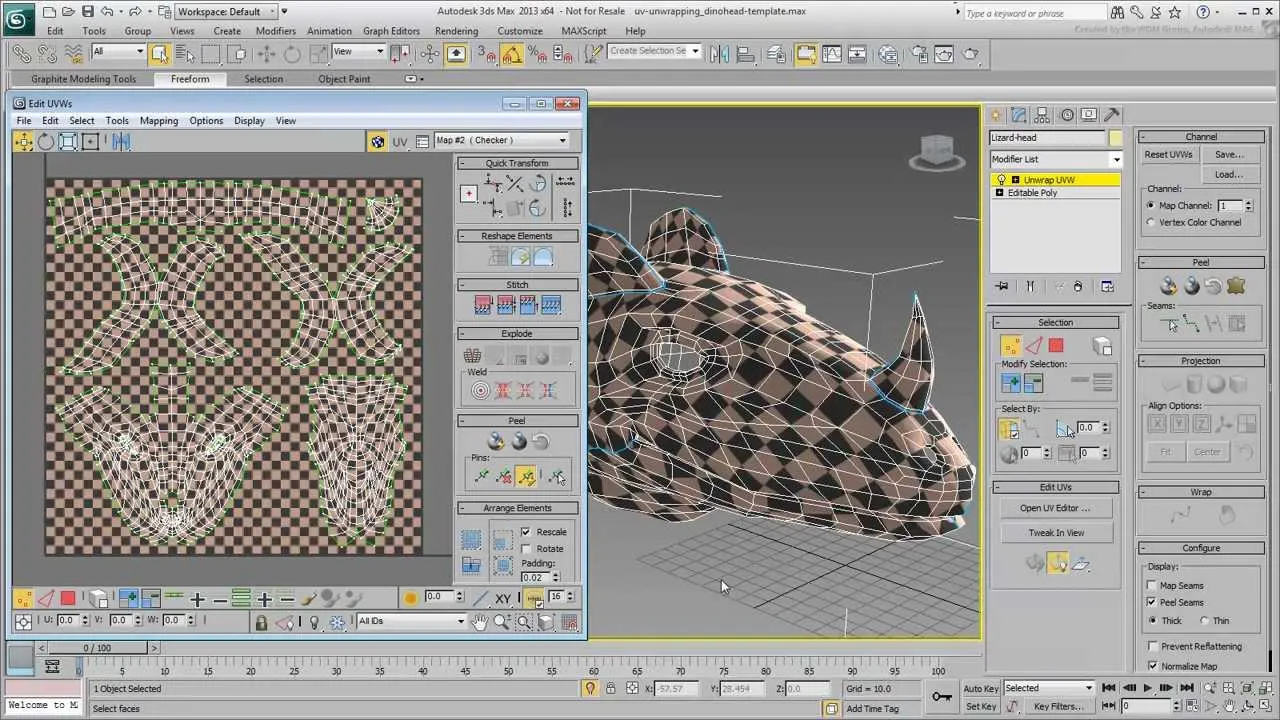
Task: Select Edge sub-object mode in Edit UVWs
Action: pyautogui.click(x=46, y=599)
